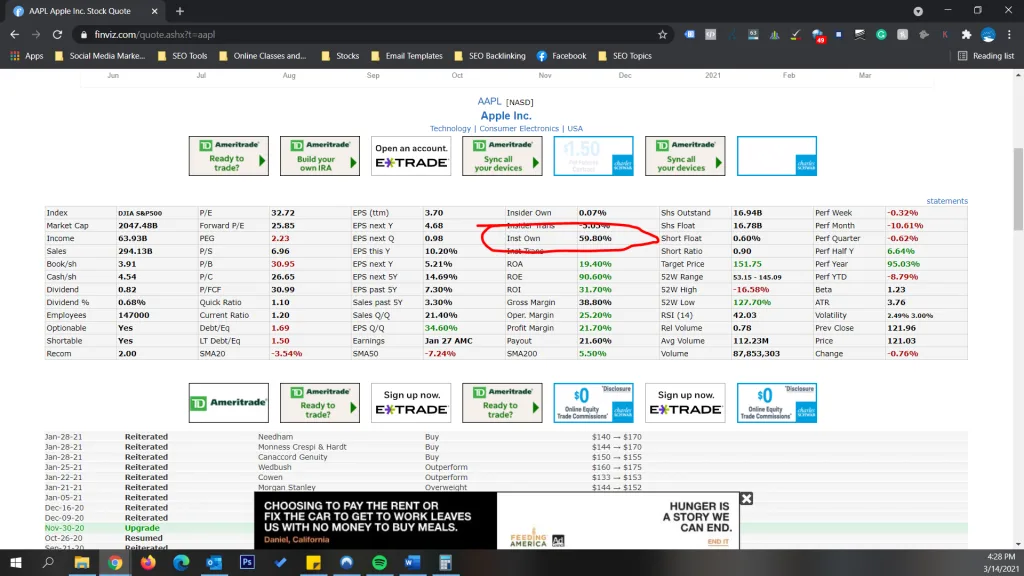Click inside the browser address bar
The width and height of the screenshot is (1024, 576).
click(300, 33)
